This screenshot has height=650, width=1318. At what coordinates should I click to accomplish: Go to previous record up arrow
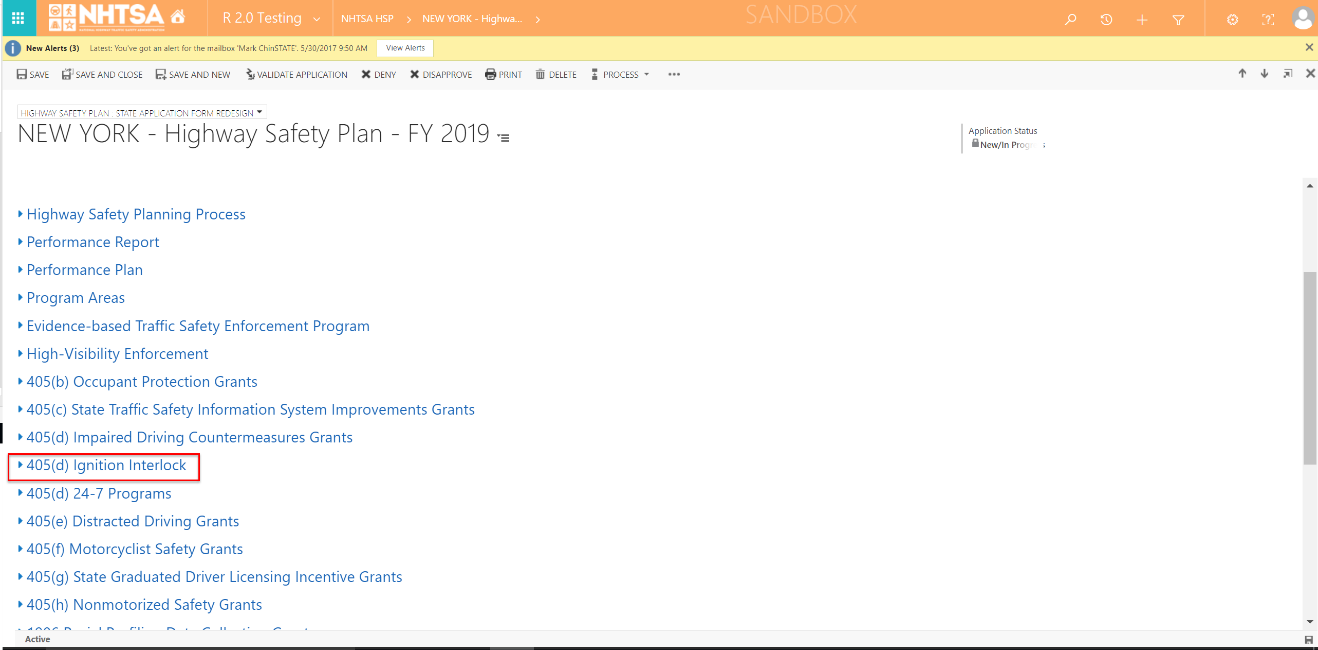pos(1242,73)
